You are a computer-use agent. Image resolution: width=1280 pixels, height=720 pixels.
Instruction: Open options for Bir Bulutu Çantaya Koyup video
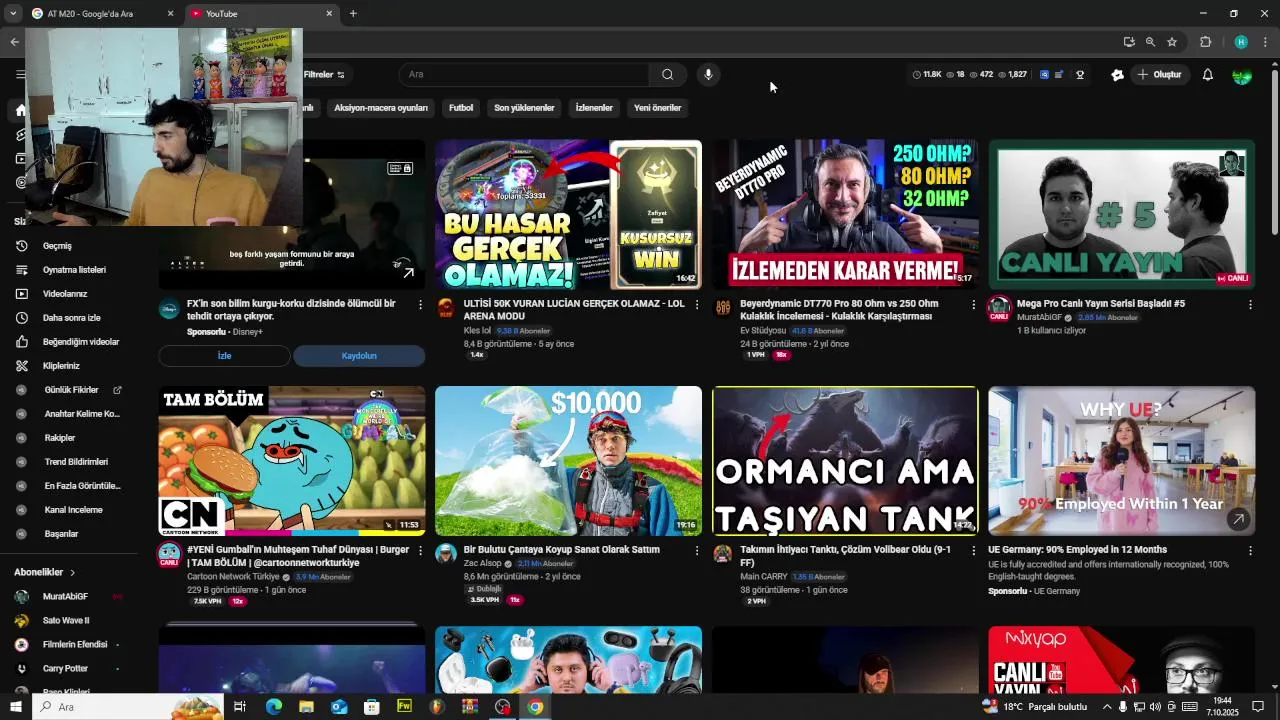pos(697,550)
